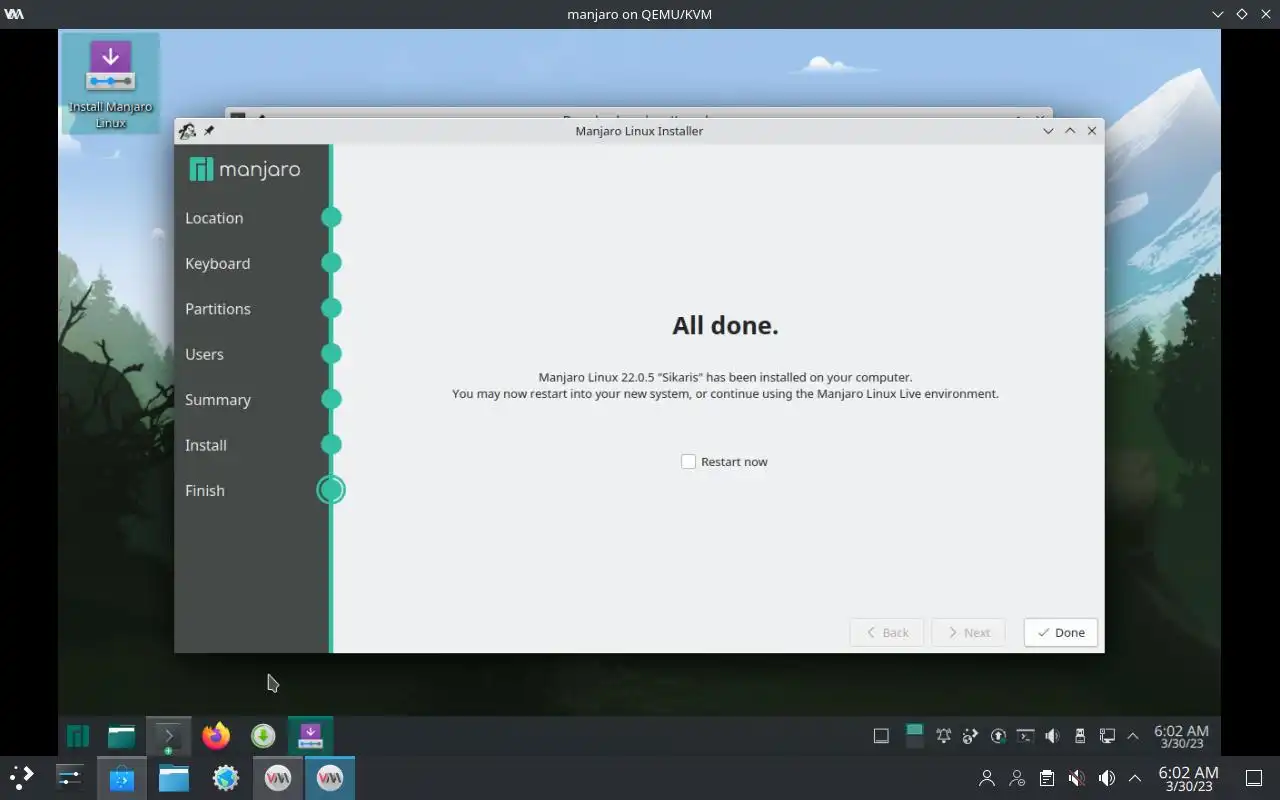Expand hidden icons in host system tray

(1135, 778)
